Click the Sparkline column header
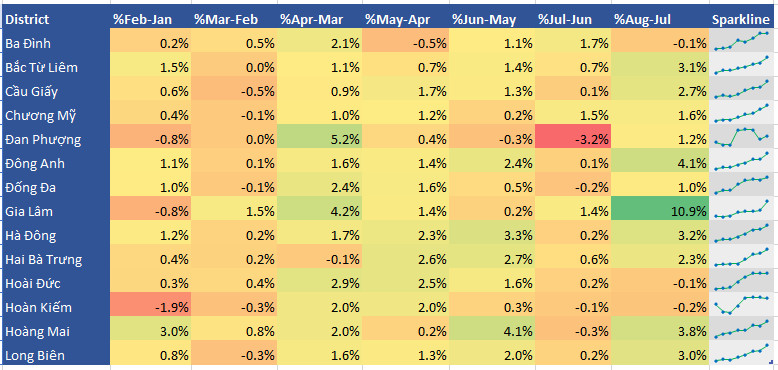778x370 pixels. (x=741, y=19)
